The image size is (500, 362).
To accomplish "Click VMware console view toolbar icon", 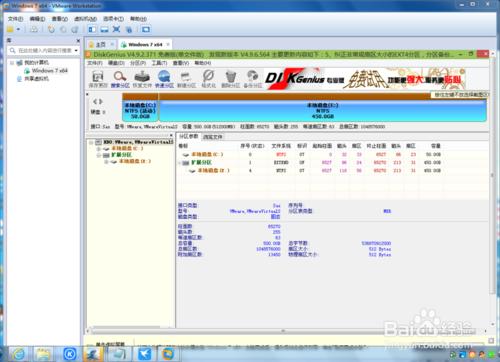I will (x=146, y=29).
